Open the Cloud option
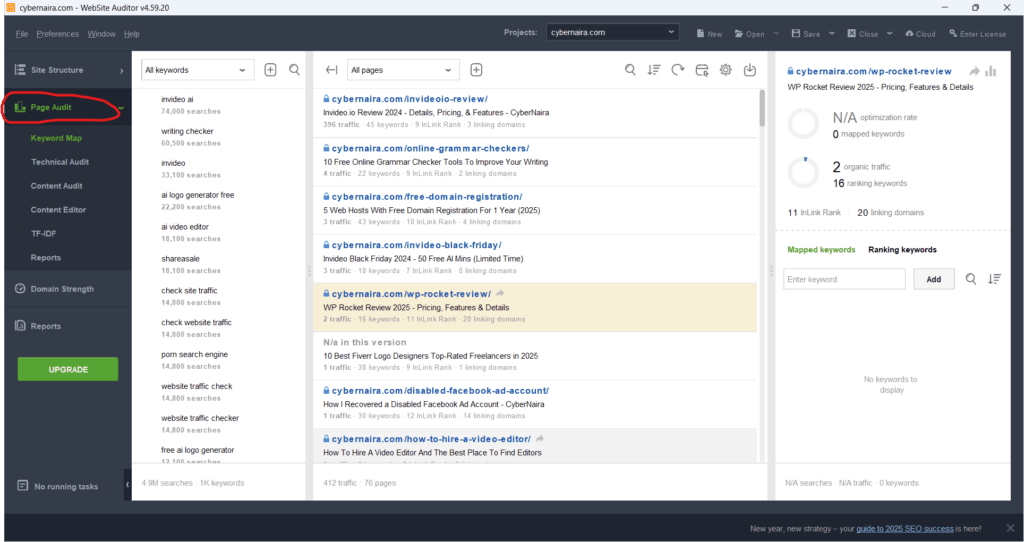The height and width of the screenshot is (542, 1024). coord(920,33)
